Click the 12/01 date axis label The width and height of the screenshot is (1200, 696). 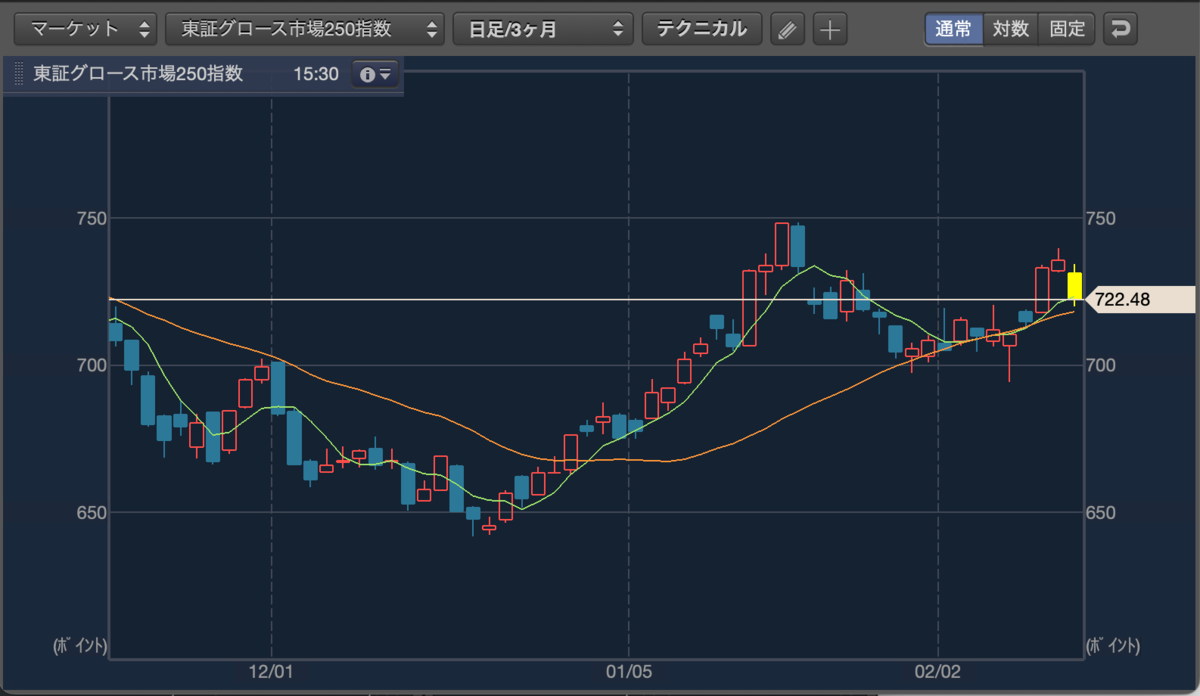[x=271, y=674]
